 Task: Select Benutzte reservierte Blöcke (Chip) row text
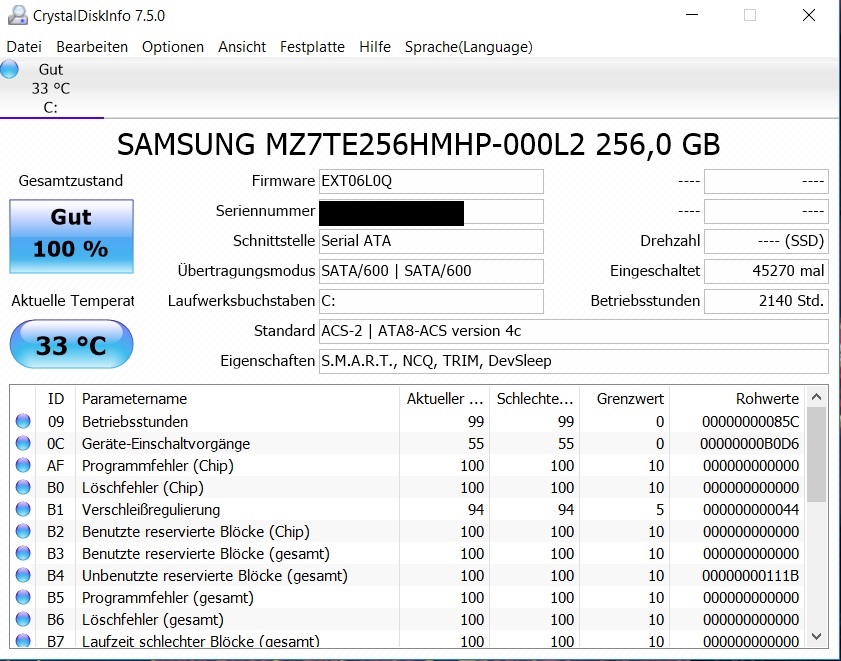(x=196, y=532)
